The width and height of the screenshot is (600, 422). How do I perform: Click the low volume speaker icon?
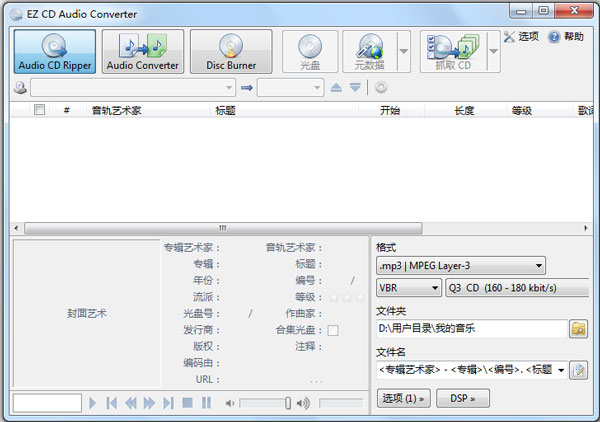[230, 403]
